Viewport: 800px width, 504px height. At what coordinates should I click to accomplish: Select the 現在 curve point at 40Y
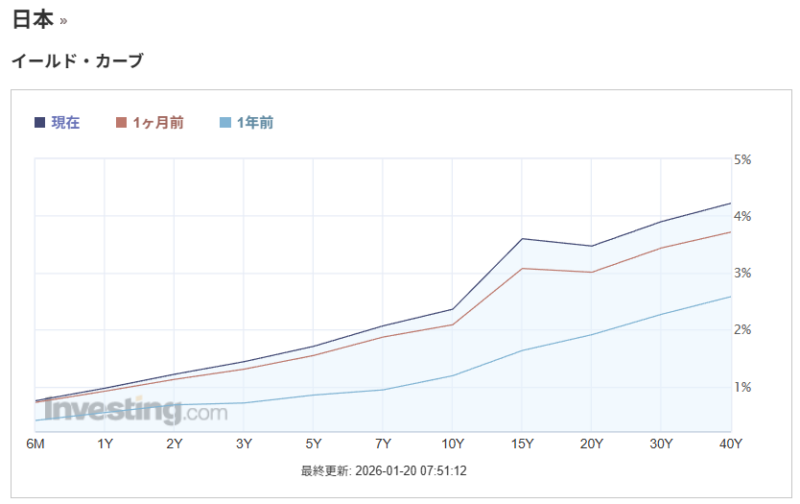pyautogui.click(x=730, y=203)
